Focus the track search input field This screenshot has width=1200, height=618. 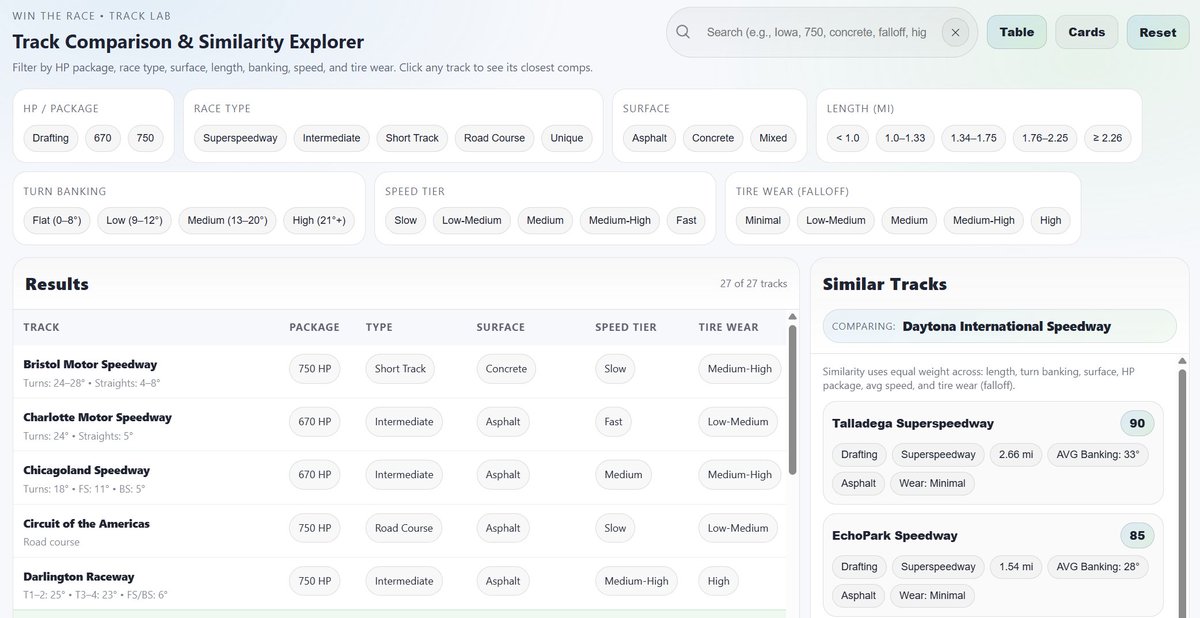tap(816, 32)
